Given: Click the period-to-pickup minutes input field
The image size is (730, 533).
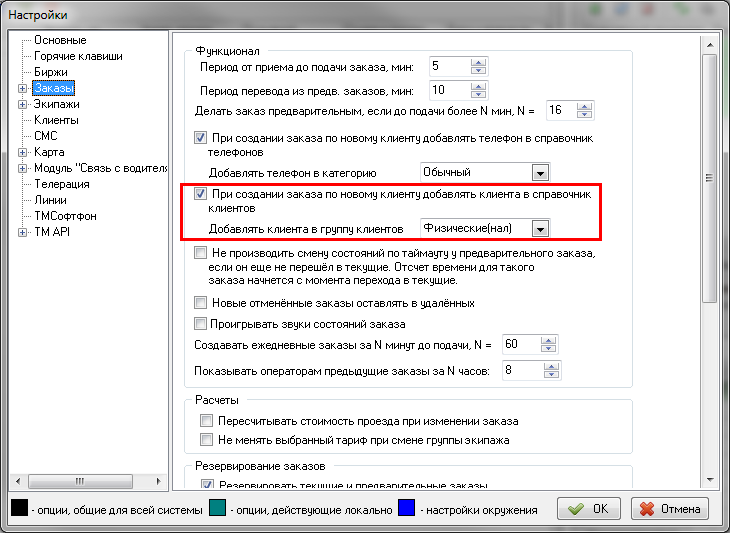Looking at the screenshot, I should 447,66.
